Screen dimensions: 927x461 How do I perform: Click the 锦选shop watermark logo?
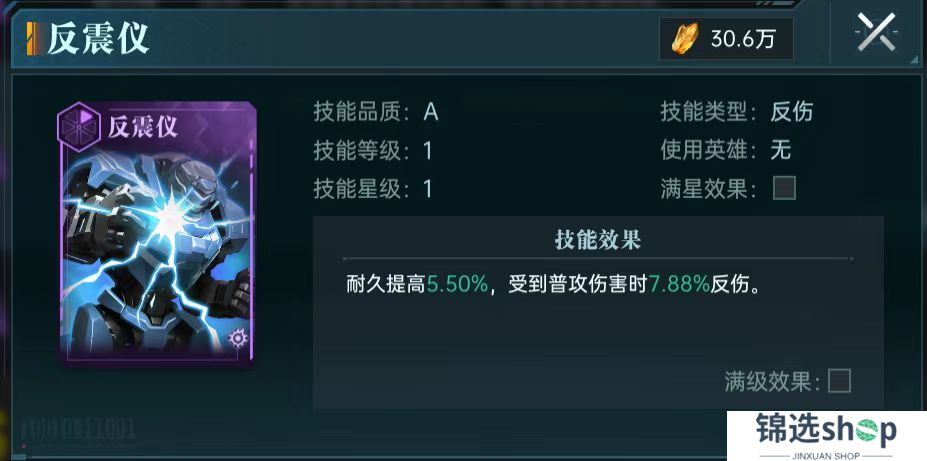tap(826, 436)
